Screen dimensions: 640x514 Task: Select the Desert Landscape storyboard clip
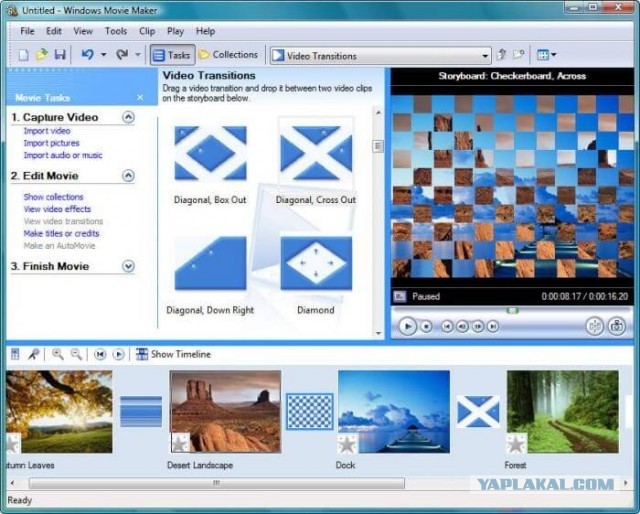pos(225,412)
